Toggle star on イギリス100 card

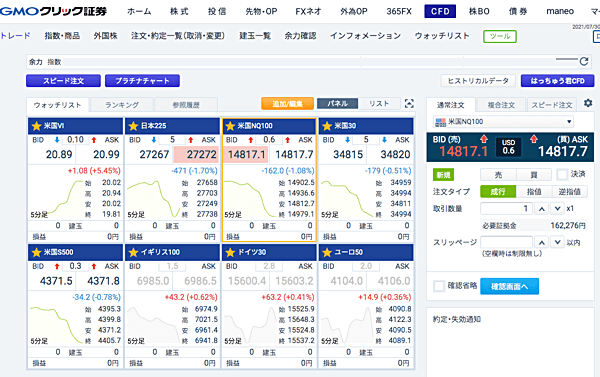click(133, 252)
